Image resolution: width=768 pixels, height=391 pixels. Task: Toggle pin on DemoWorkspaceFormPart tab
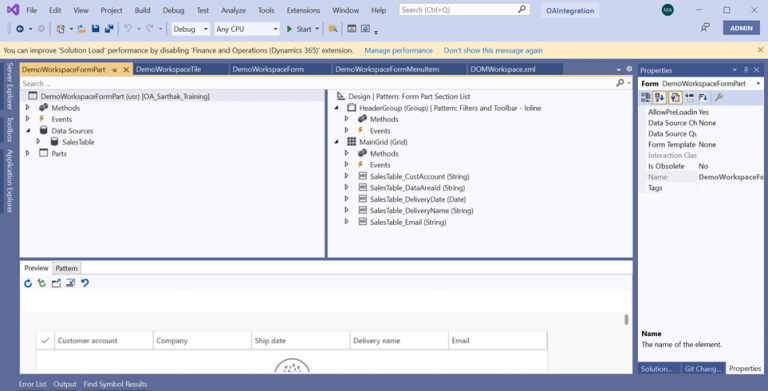(115, 70)
